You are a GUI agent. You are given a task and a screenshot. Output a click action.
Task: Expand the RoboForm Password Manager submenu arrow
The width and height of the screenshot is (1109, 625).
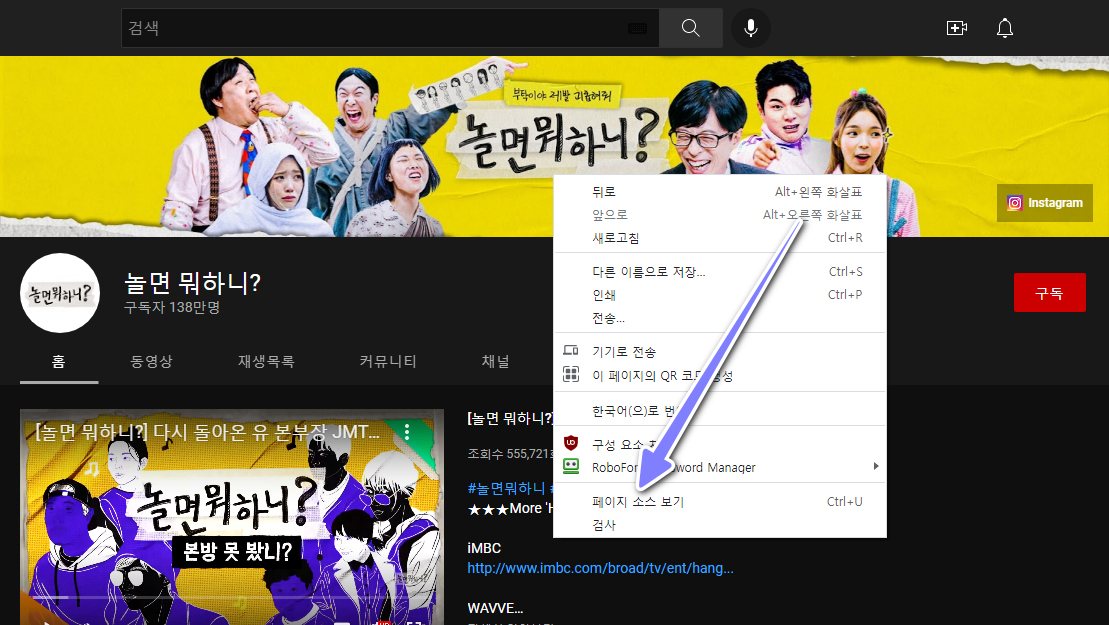tap(876, 466)
